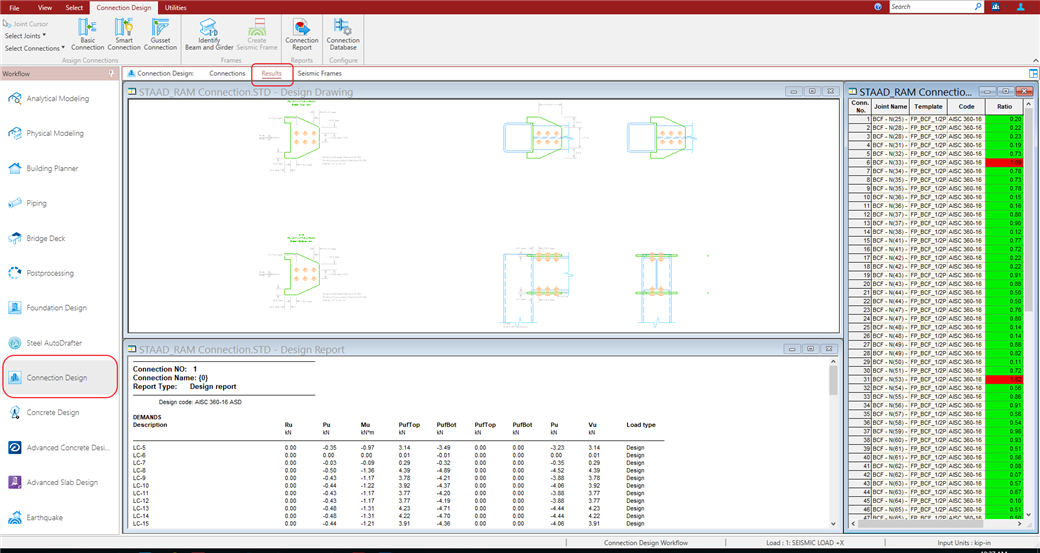The width and height of the screenshot is (1040, 553).
Task: Pin the Workflow panel
Action: coord(109,73)
